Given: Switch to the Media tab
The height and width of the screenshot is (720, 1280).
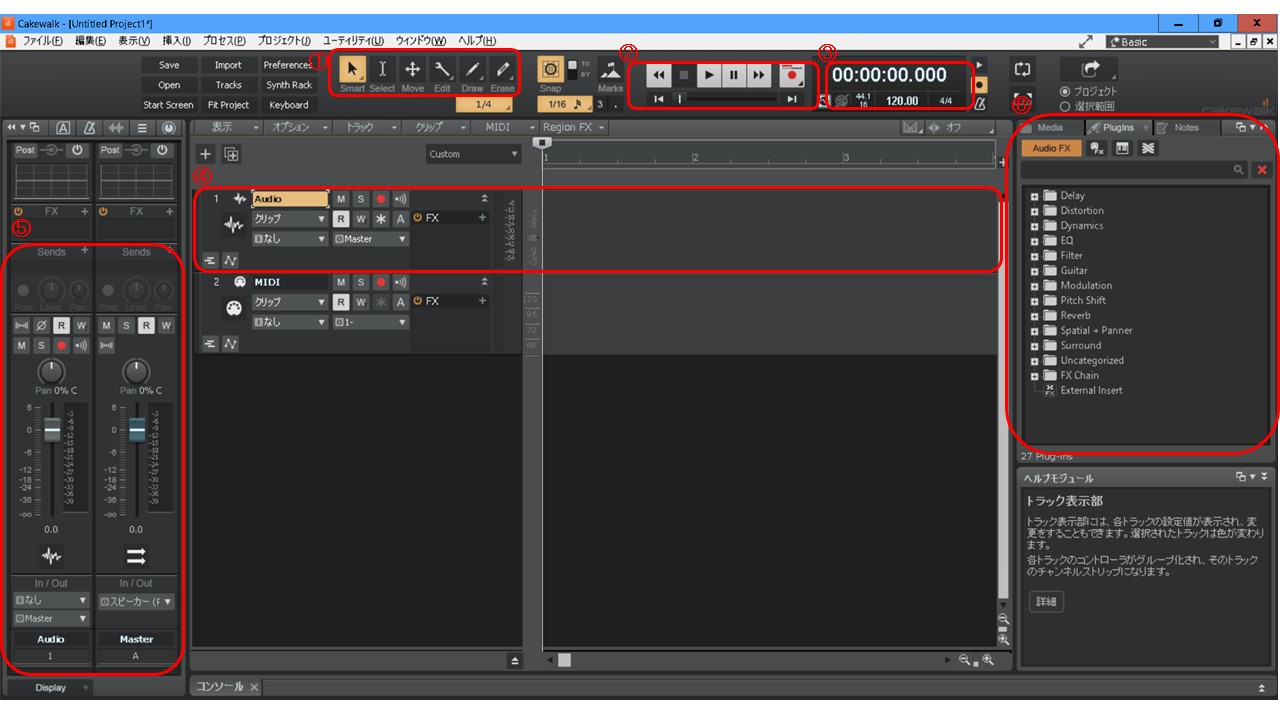Looking at the screenshot, I should point(1050,128).
